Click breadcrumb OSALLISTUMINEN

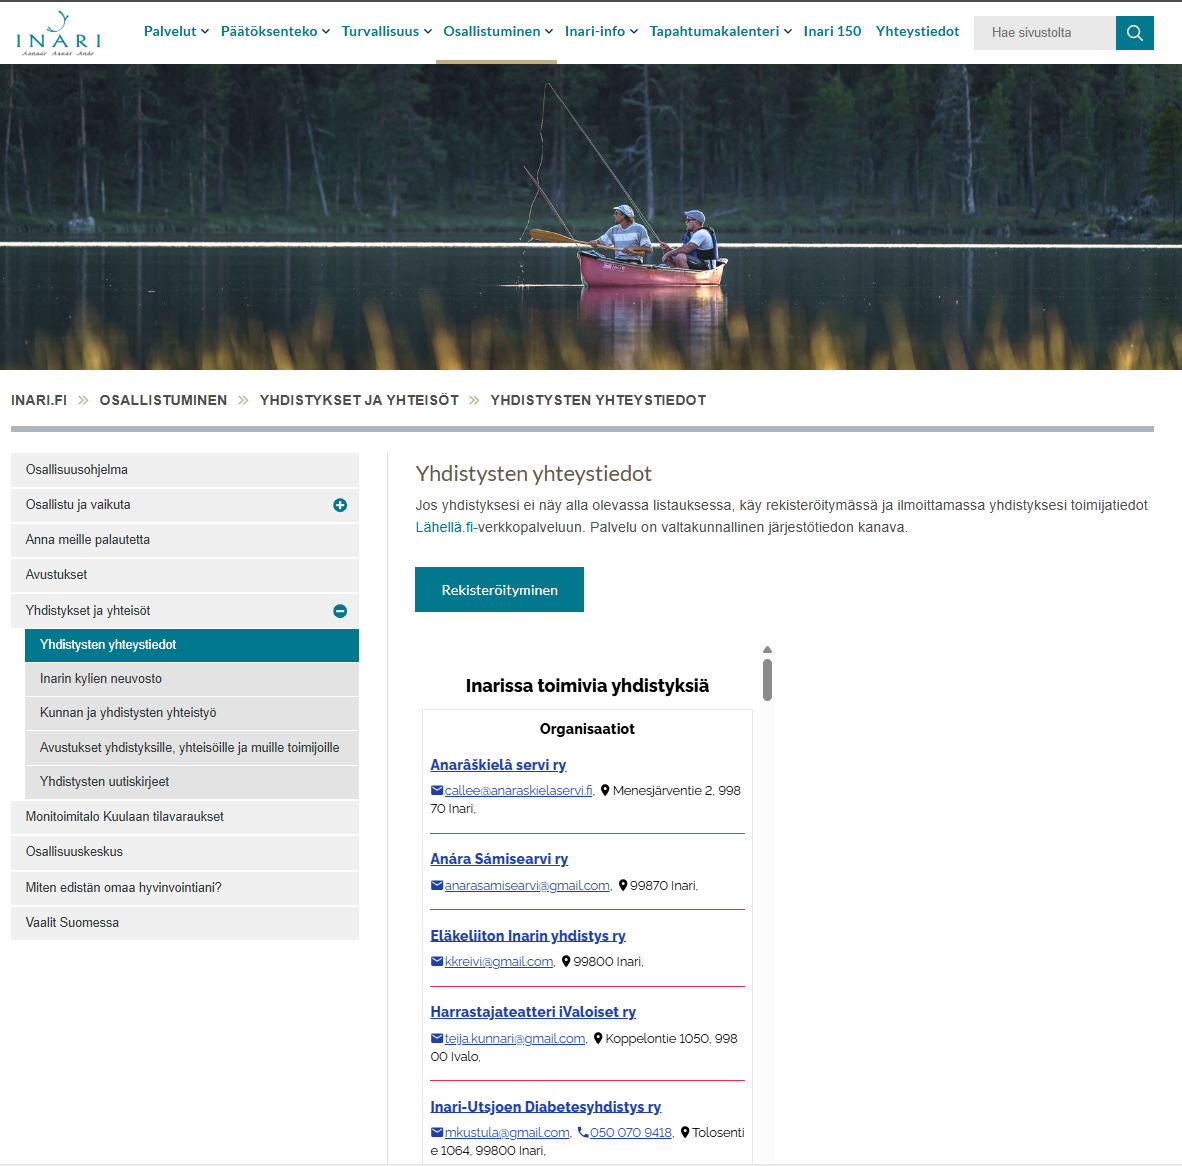(x=164, y=400)
